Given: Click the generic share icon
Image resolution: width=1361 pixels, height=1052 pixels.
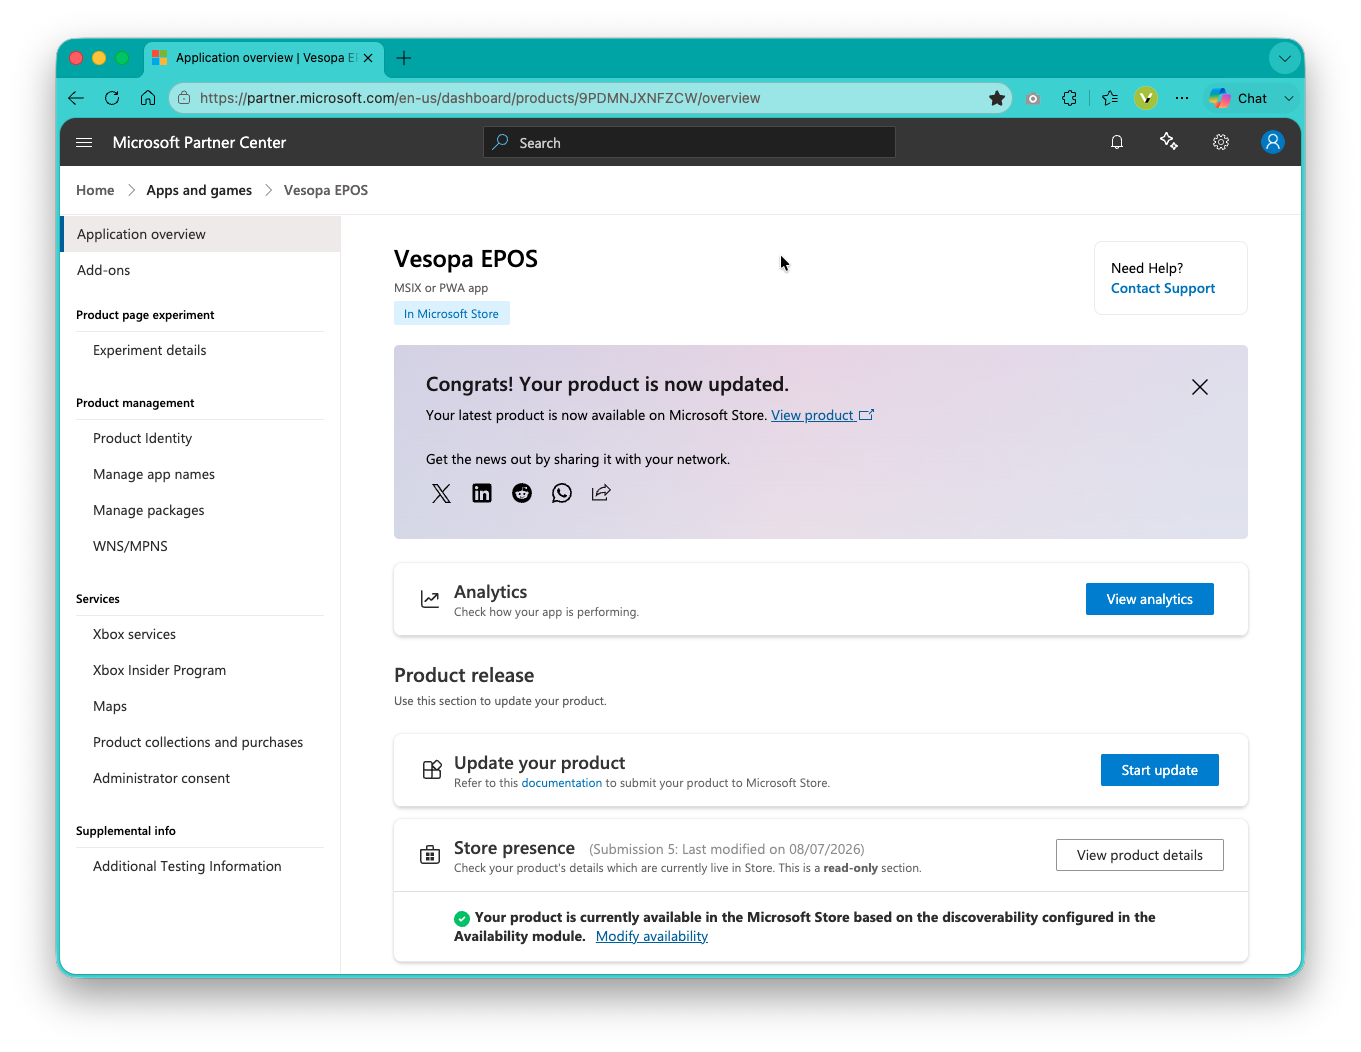Looking at the screenshot, I should (x=601, y=493).
